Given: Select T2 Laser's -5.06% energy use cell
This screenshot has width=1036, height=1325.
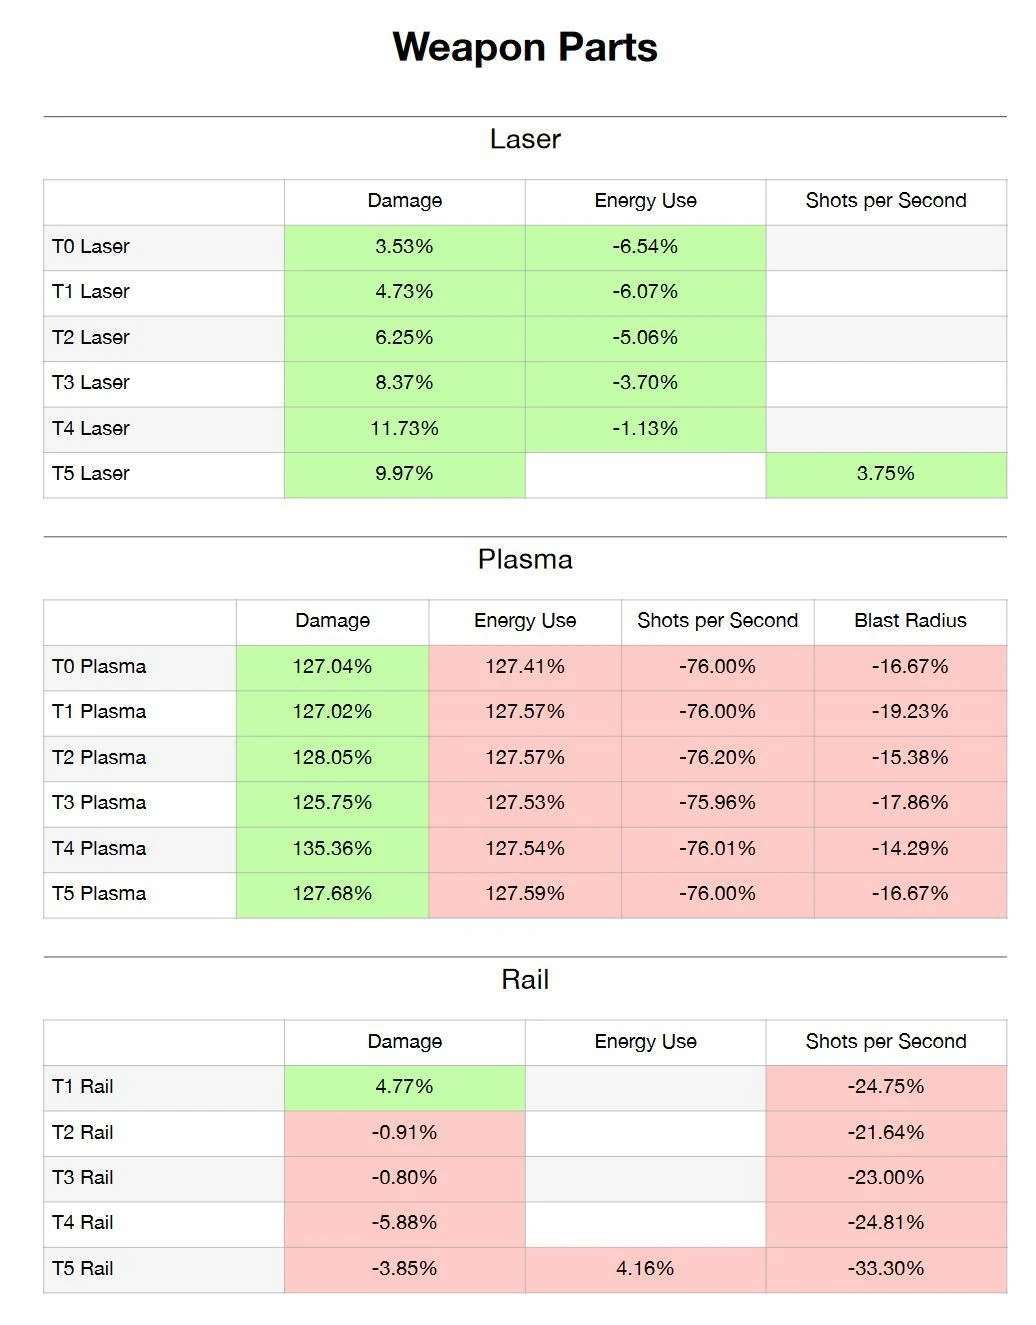Looking at the screenshot, I should 645,338.
